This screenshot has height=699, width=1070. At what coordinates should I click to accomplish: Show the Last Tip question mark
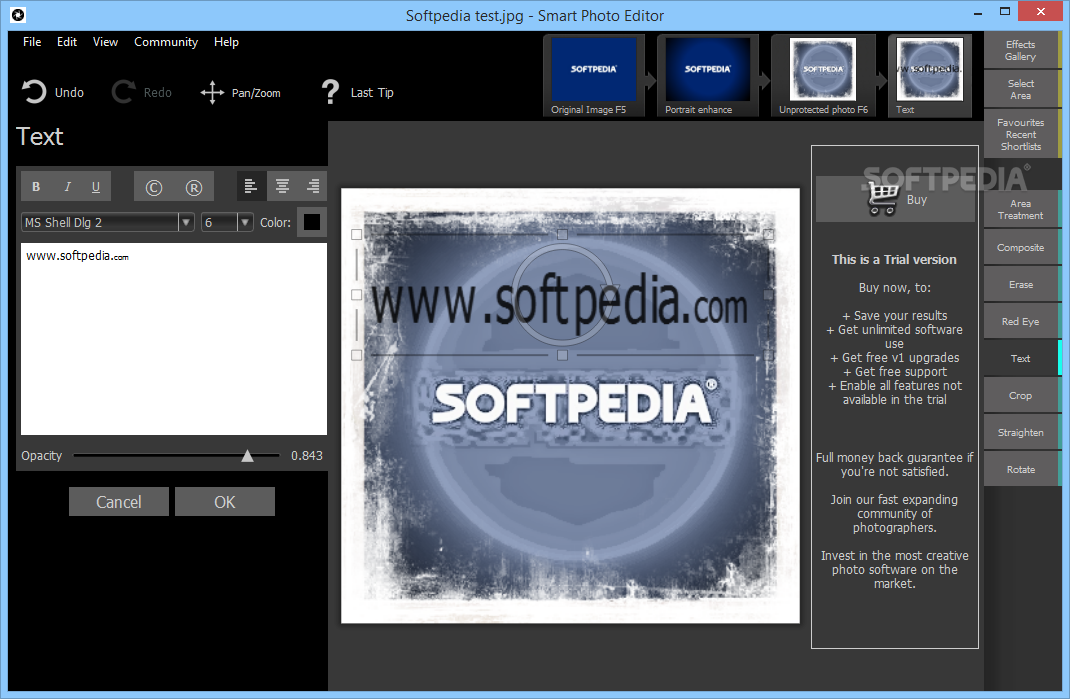coord(330,91)
